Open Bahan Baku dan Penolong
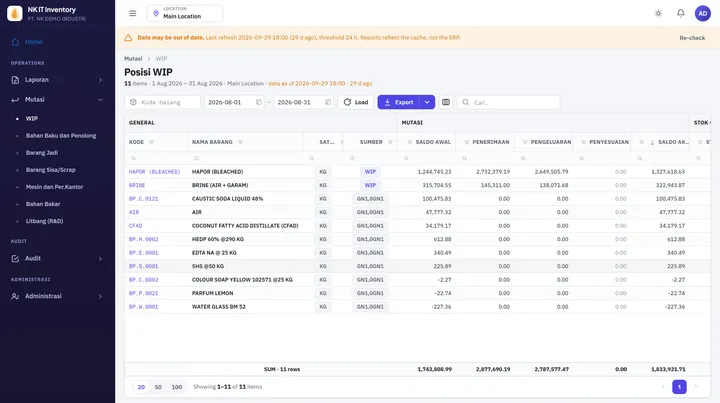Screen dimensions: 720x403 (61, 135)
